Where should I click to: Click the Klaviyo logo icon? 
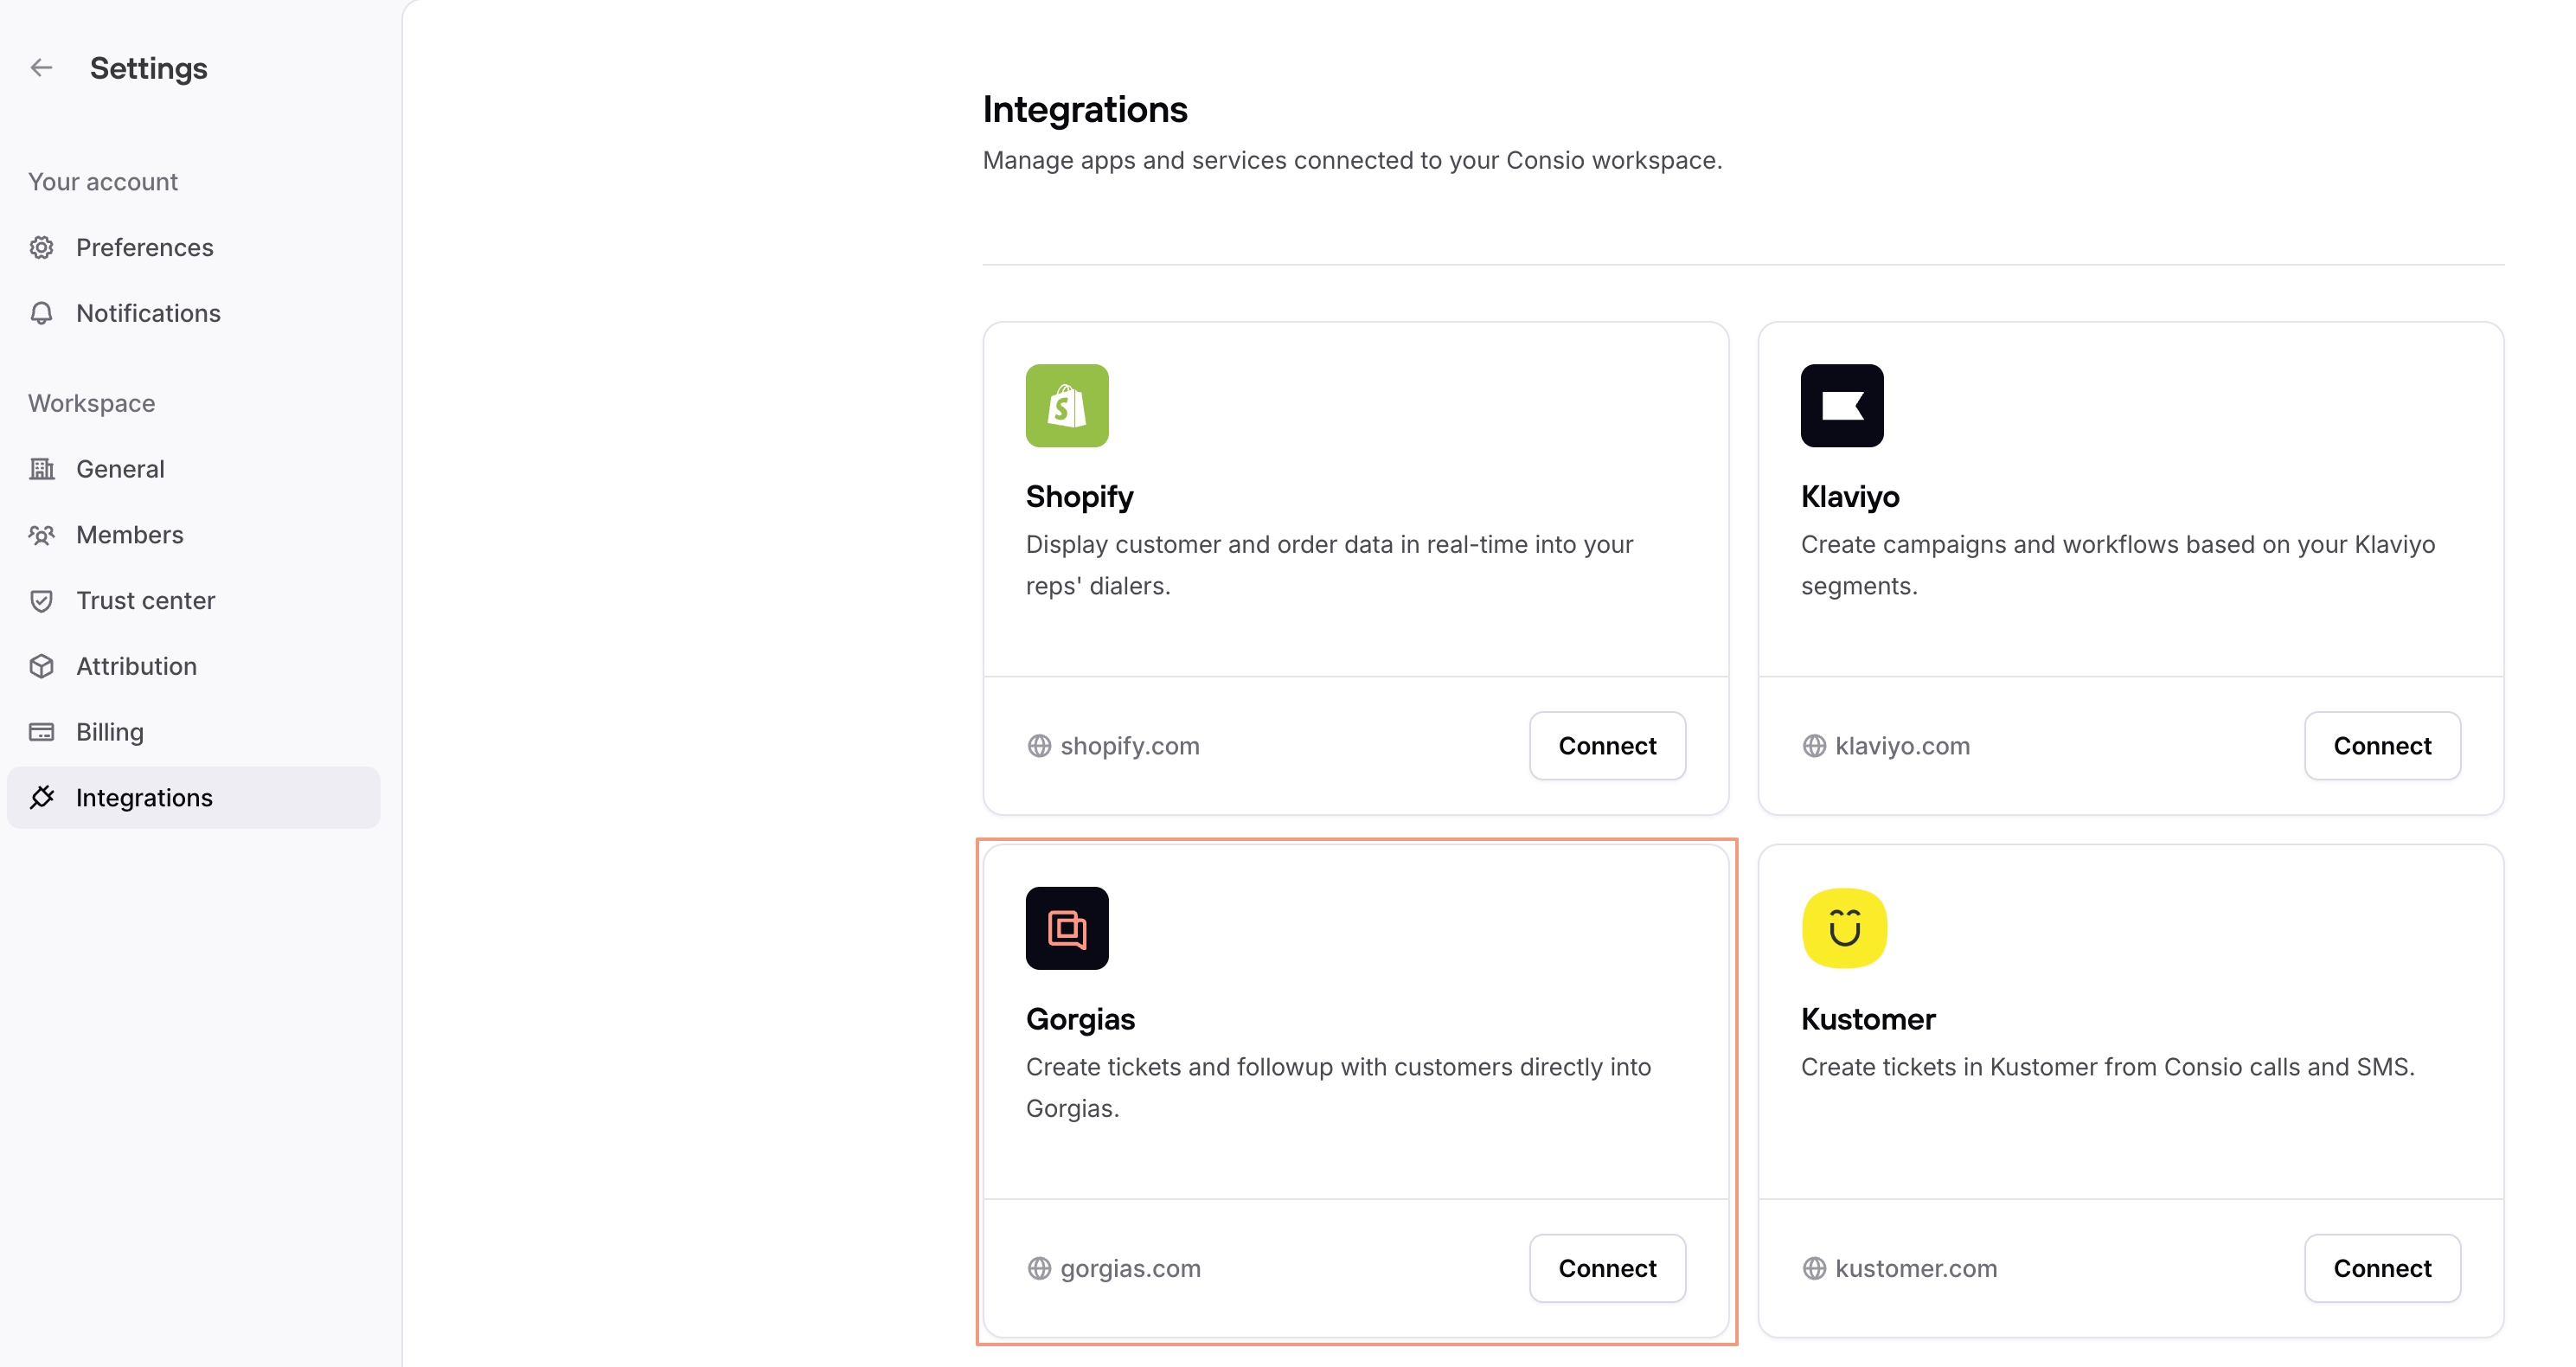[x=1841, y=406]
